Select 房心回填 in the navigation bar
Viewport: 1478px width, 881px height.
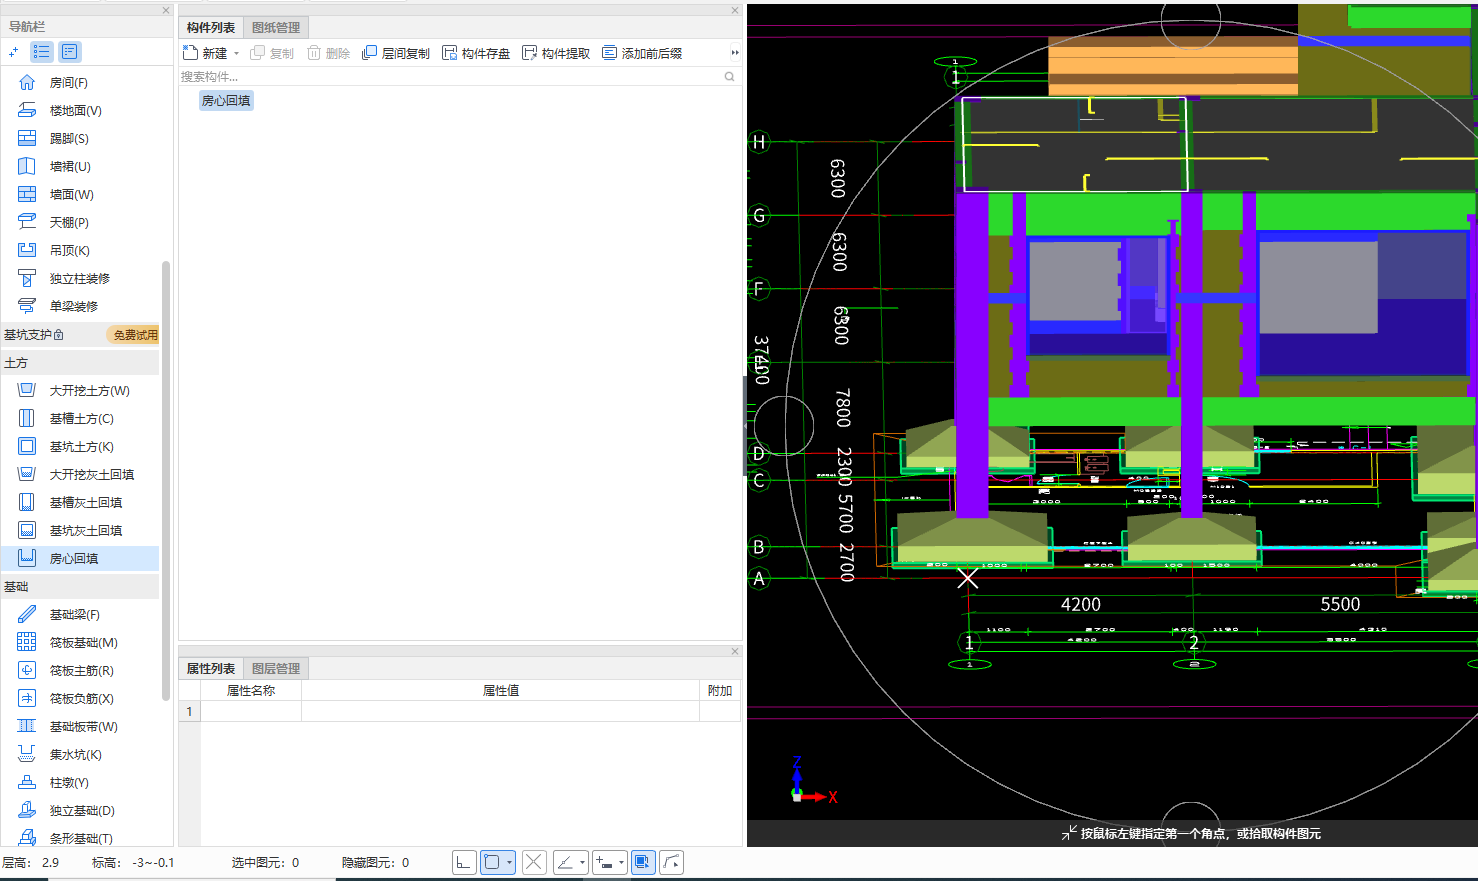pyautogui.click(x=80, y=559)
